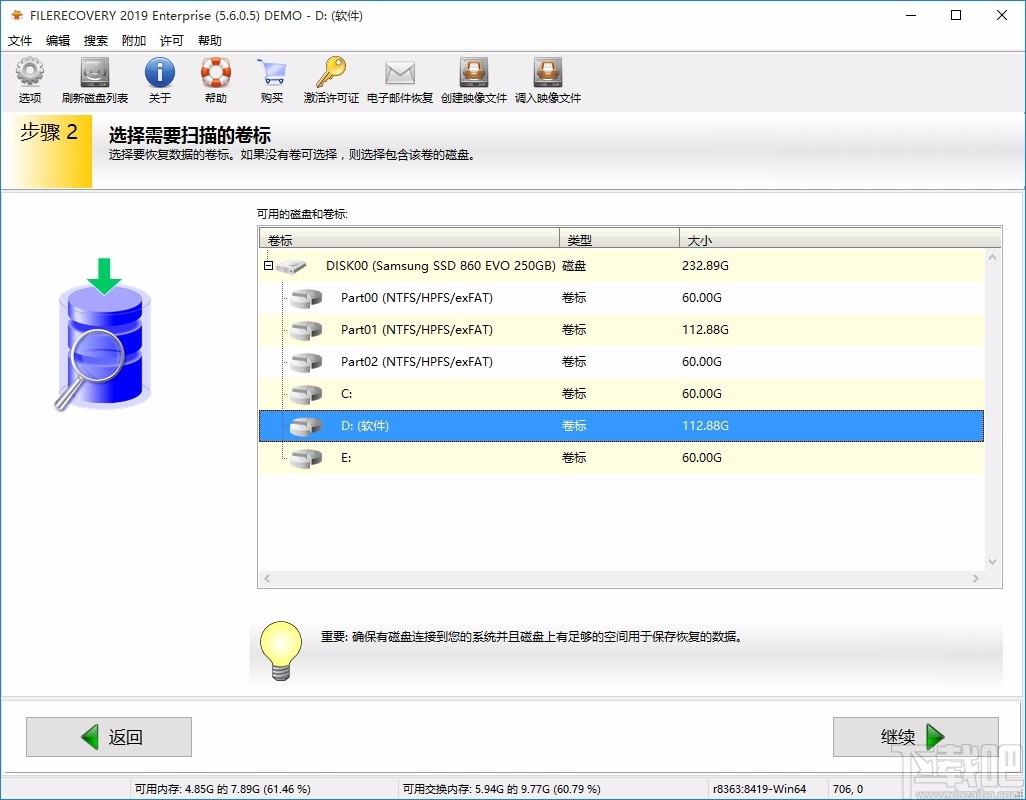Click the Part02 volume icon
This screenshot has height=800, width=1026.
click(306, 362)
